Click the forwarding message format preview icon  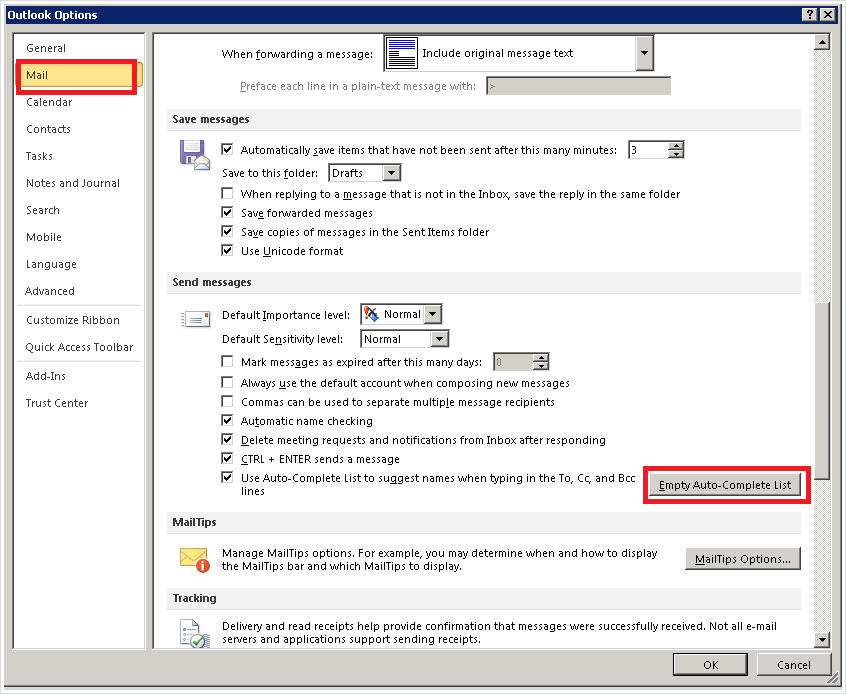click(x=402, y=53)
